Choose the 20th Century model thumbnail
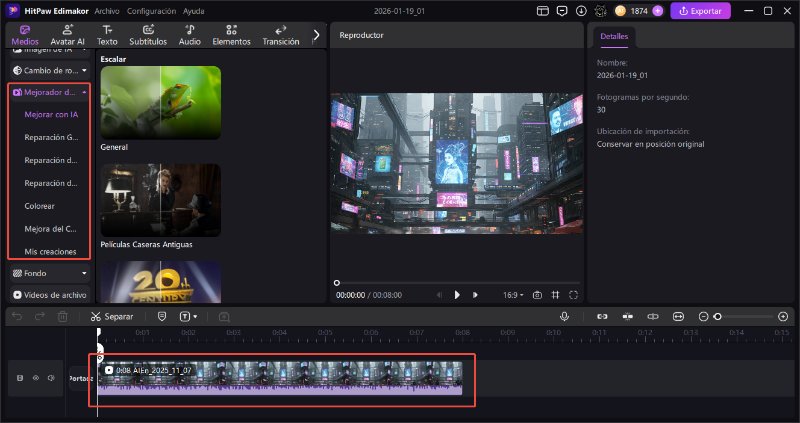The image size is (800, 423). pyautogui.click(x=161, y=282)
